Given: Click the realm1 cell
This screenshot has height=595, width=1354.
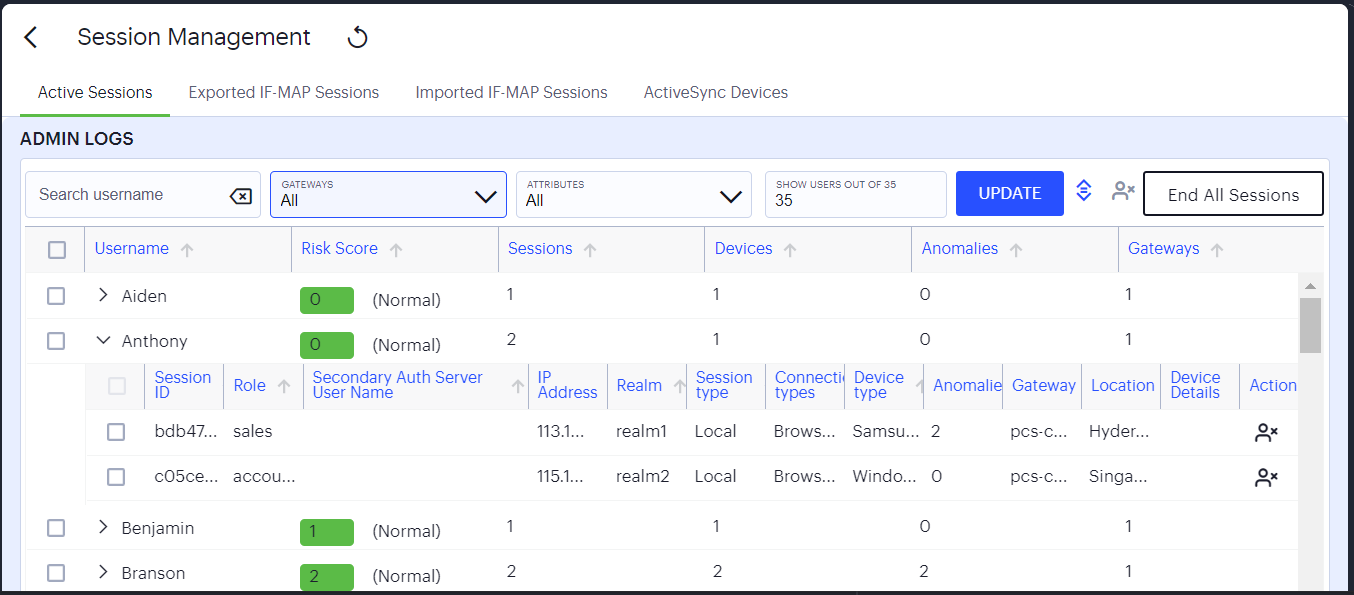Looking at the screenshot, I should point(641,432).
